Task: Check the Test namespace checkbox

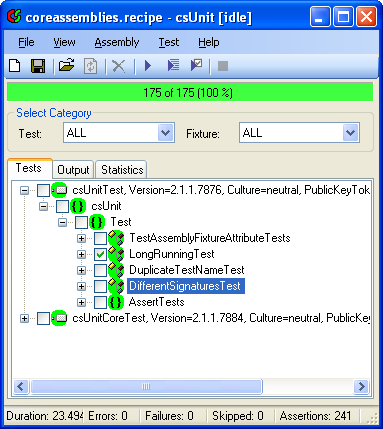Action: click(81, 222)
